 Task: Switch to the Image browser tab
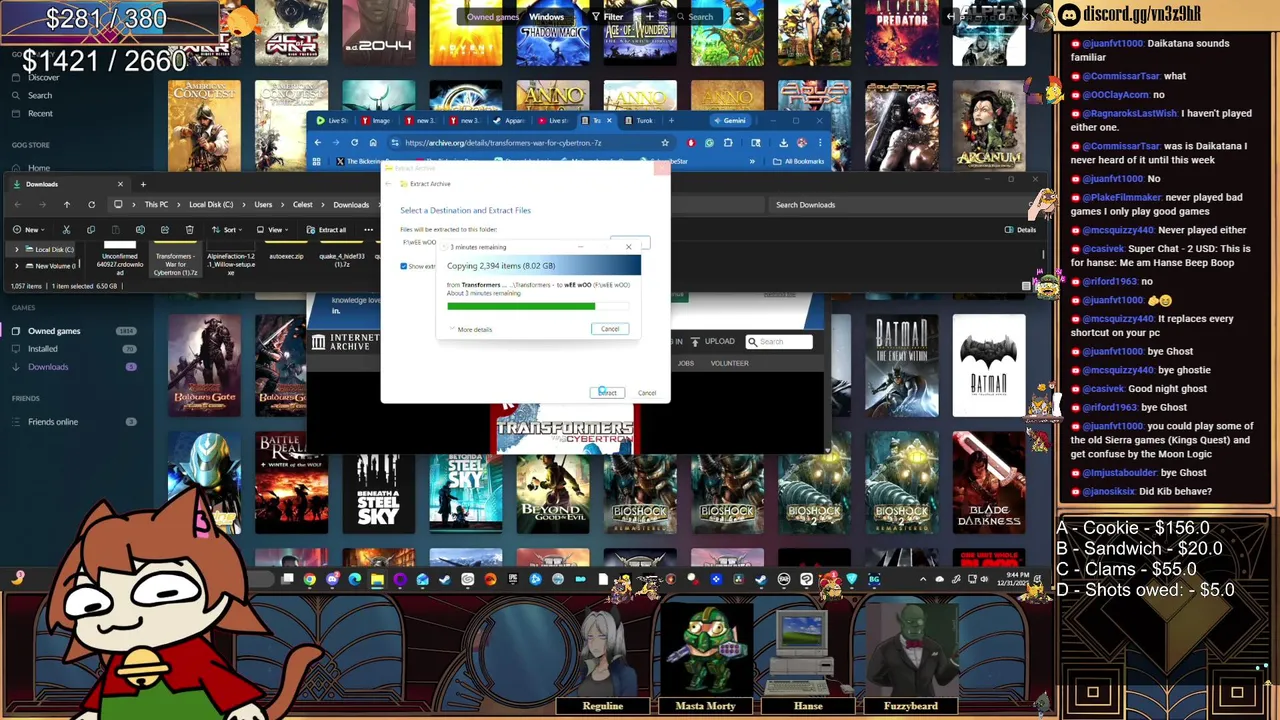click(377, 121)
